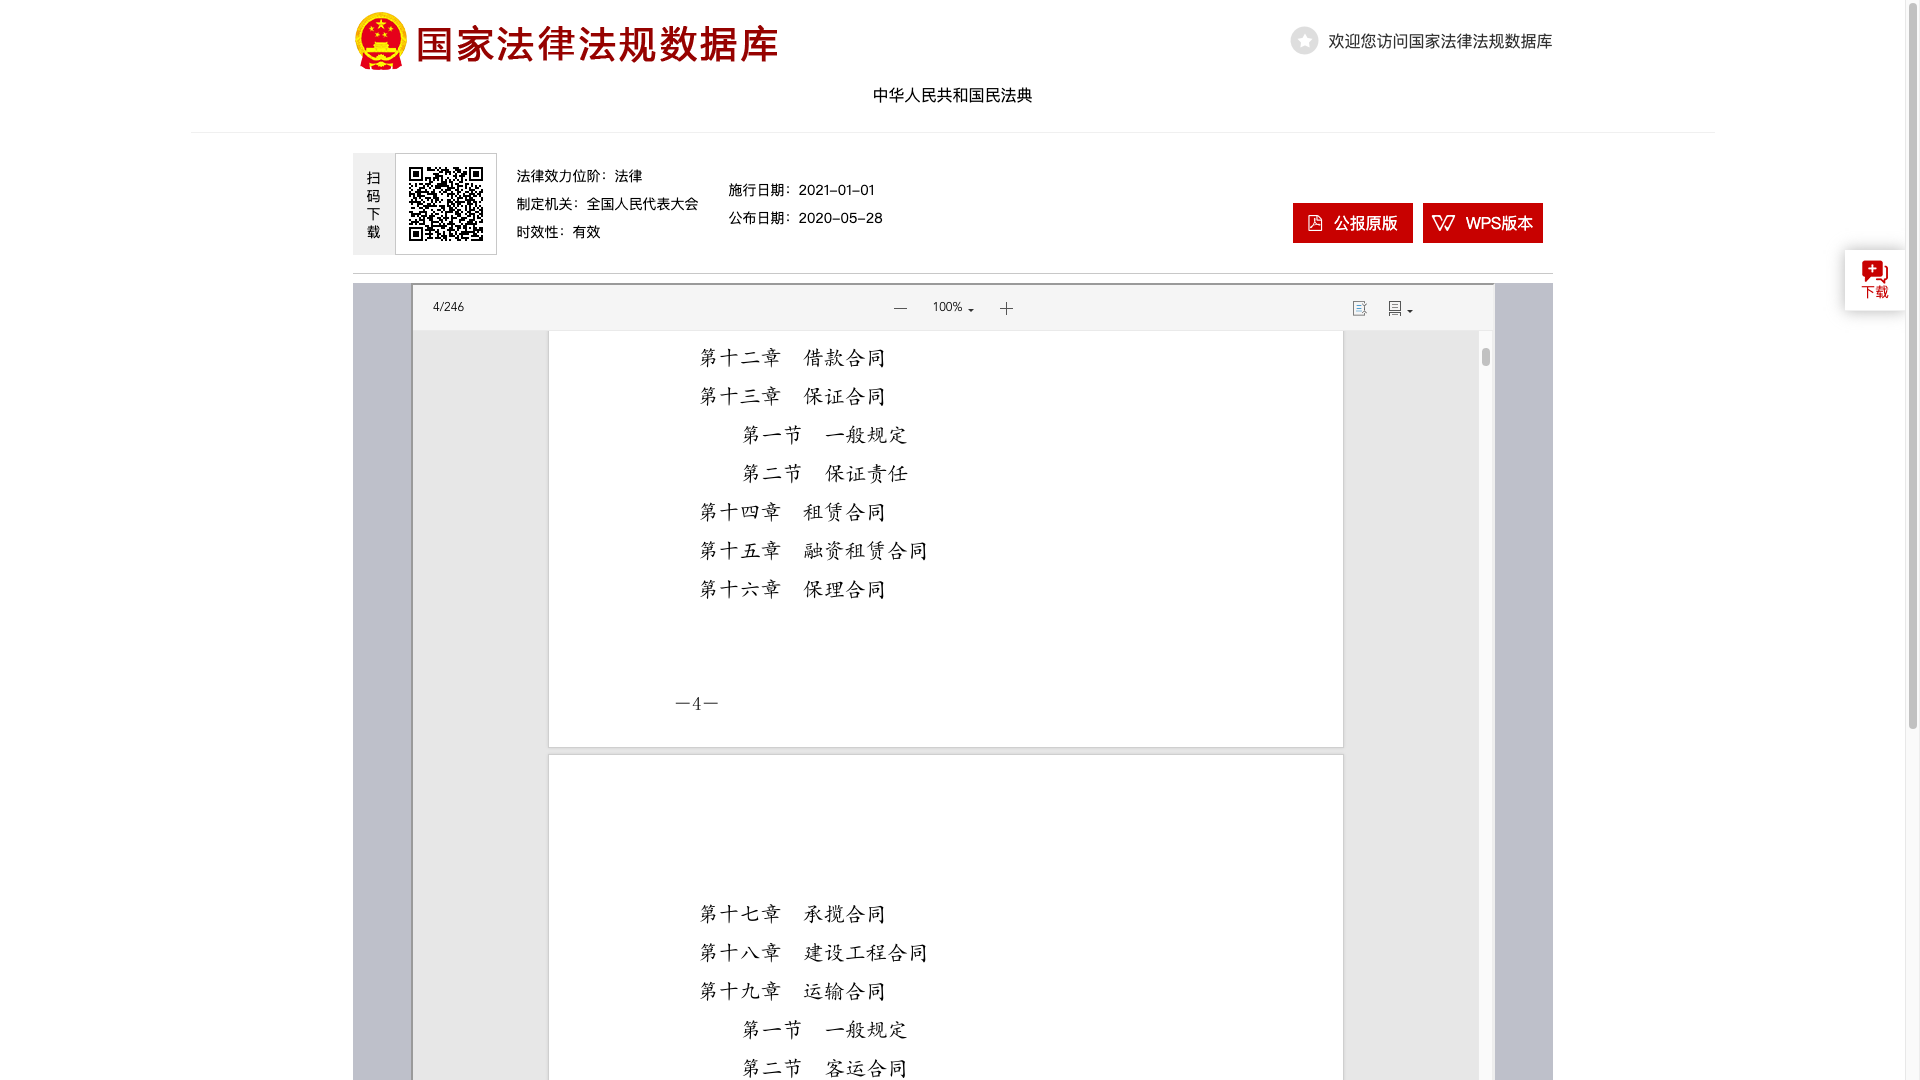Click the WPS logo icon on WPS版本
Viewport: 1920px width, 1080px height.
click(1443, 223)
